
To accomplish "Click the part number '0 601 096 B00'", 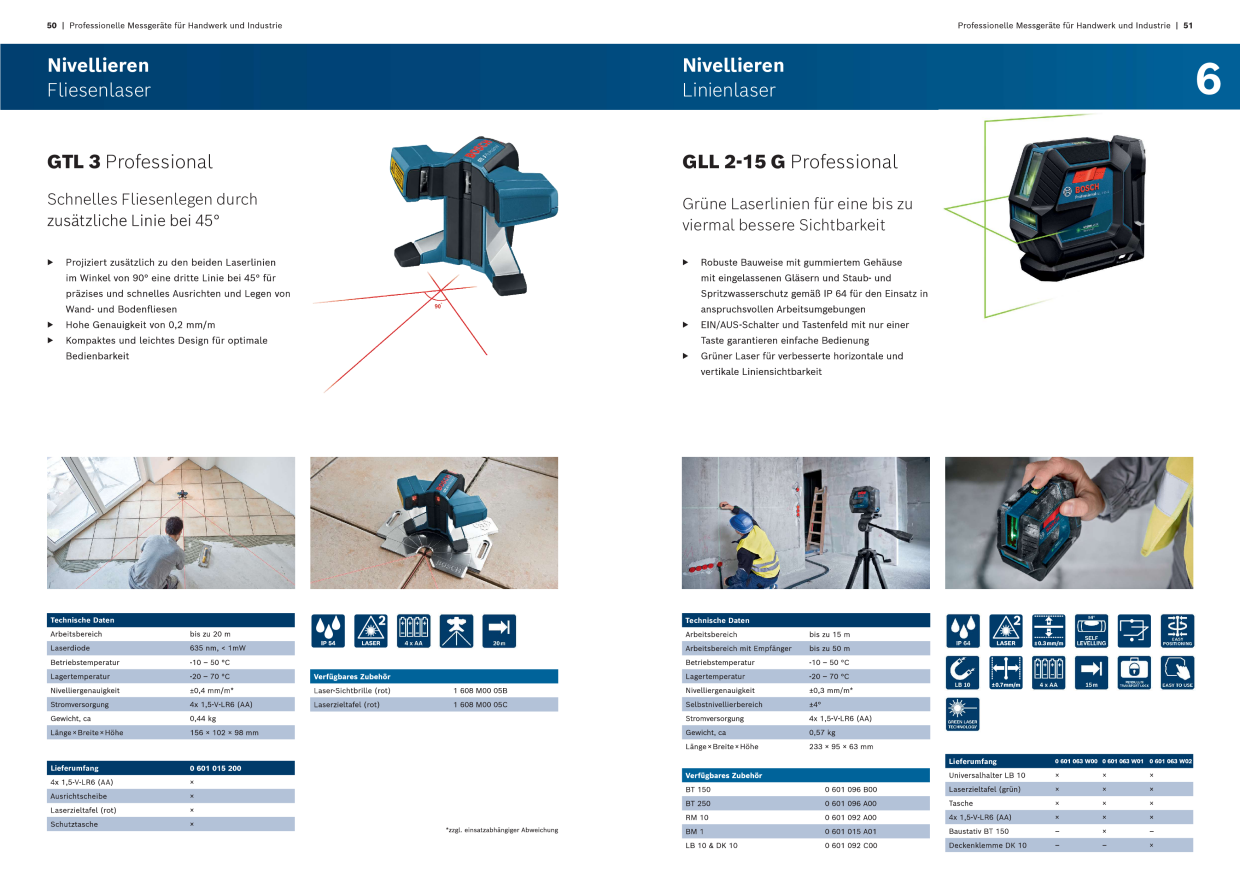I will point(850,789).
